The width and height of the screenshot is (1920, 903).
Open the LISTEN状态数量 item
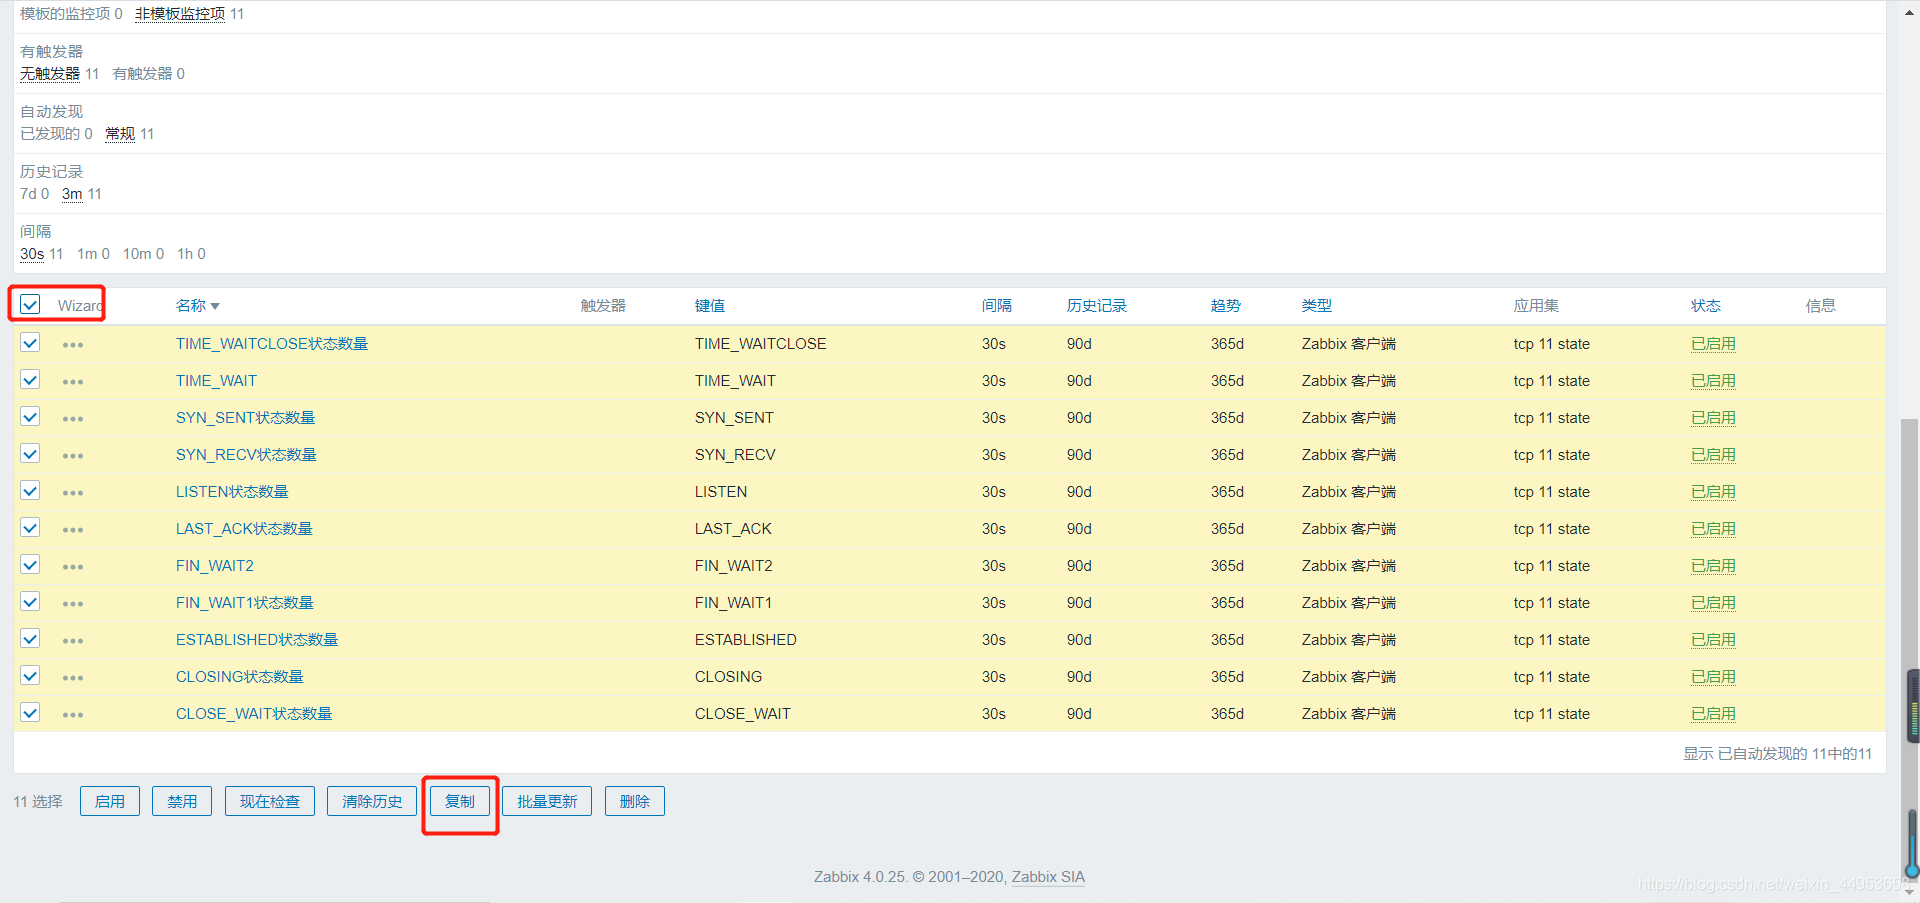click(x=232, y=492)
